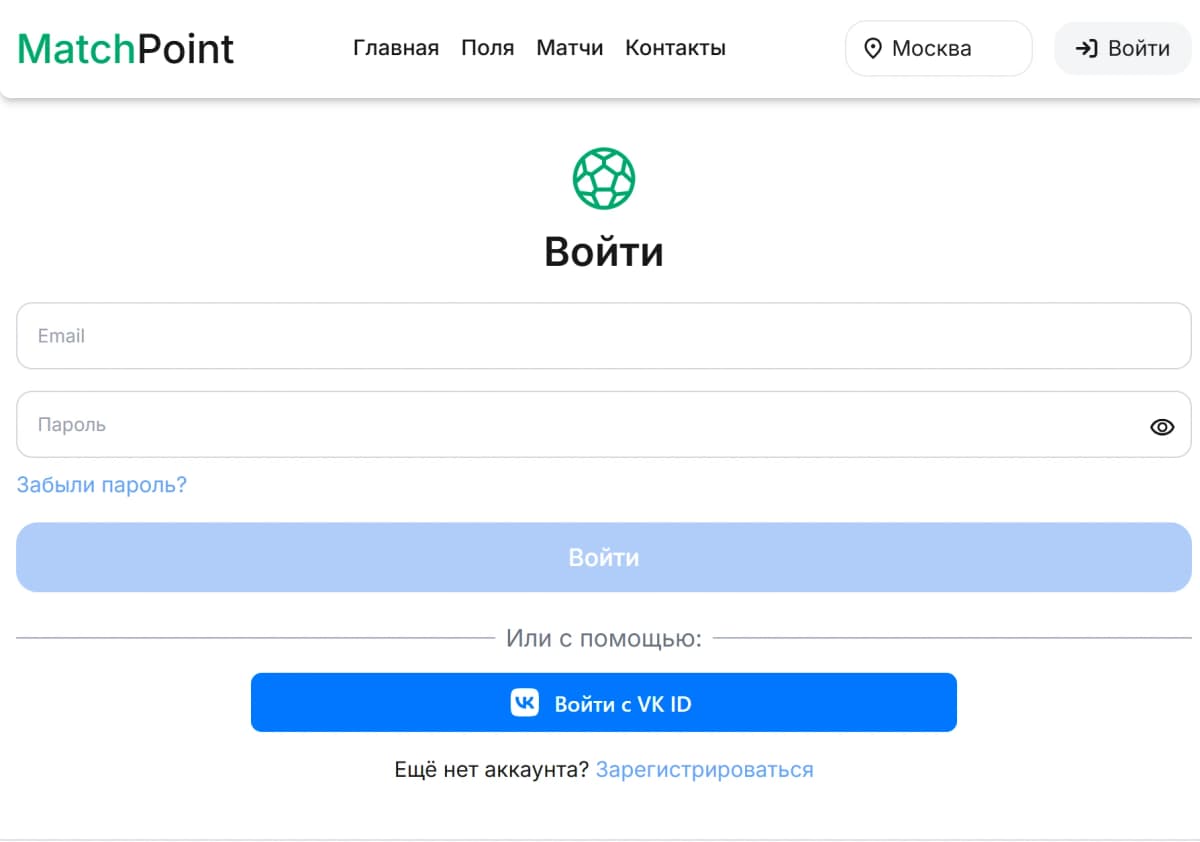
Task: Click the sign-in arrow icon in header
Action: [1086, 48]
